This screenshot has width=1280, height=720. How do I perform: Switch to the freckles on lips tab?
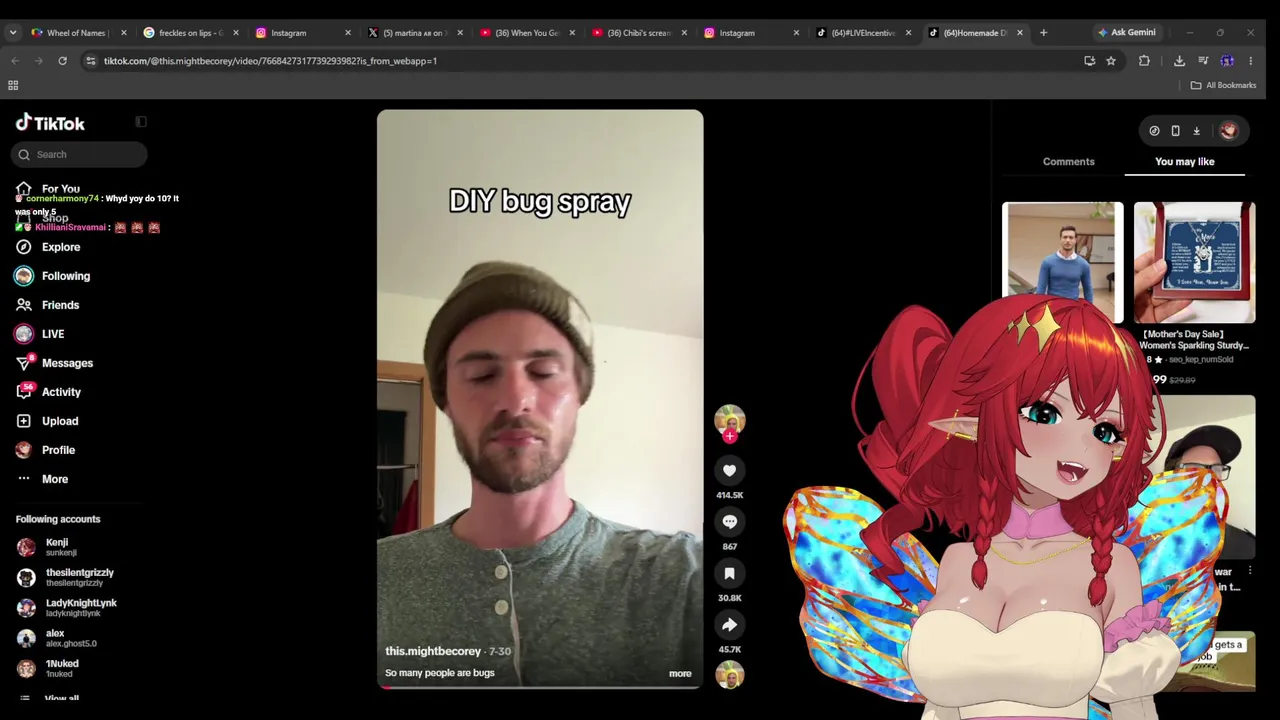point(189,33)
